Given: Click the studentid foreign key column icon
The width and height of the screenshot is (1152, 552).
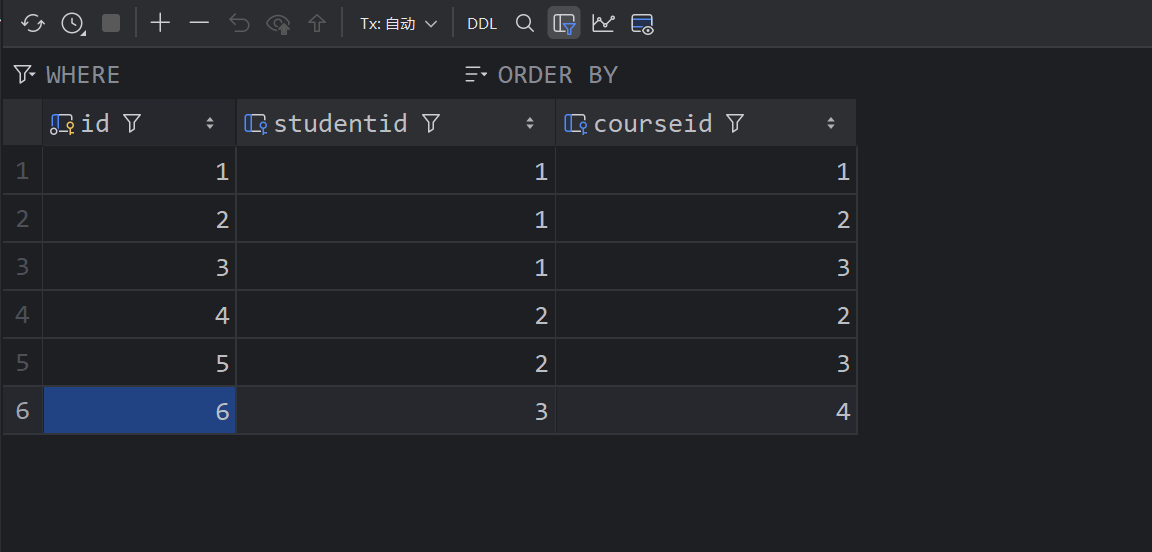Looking at the screenshot, I should (256, 123).
